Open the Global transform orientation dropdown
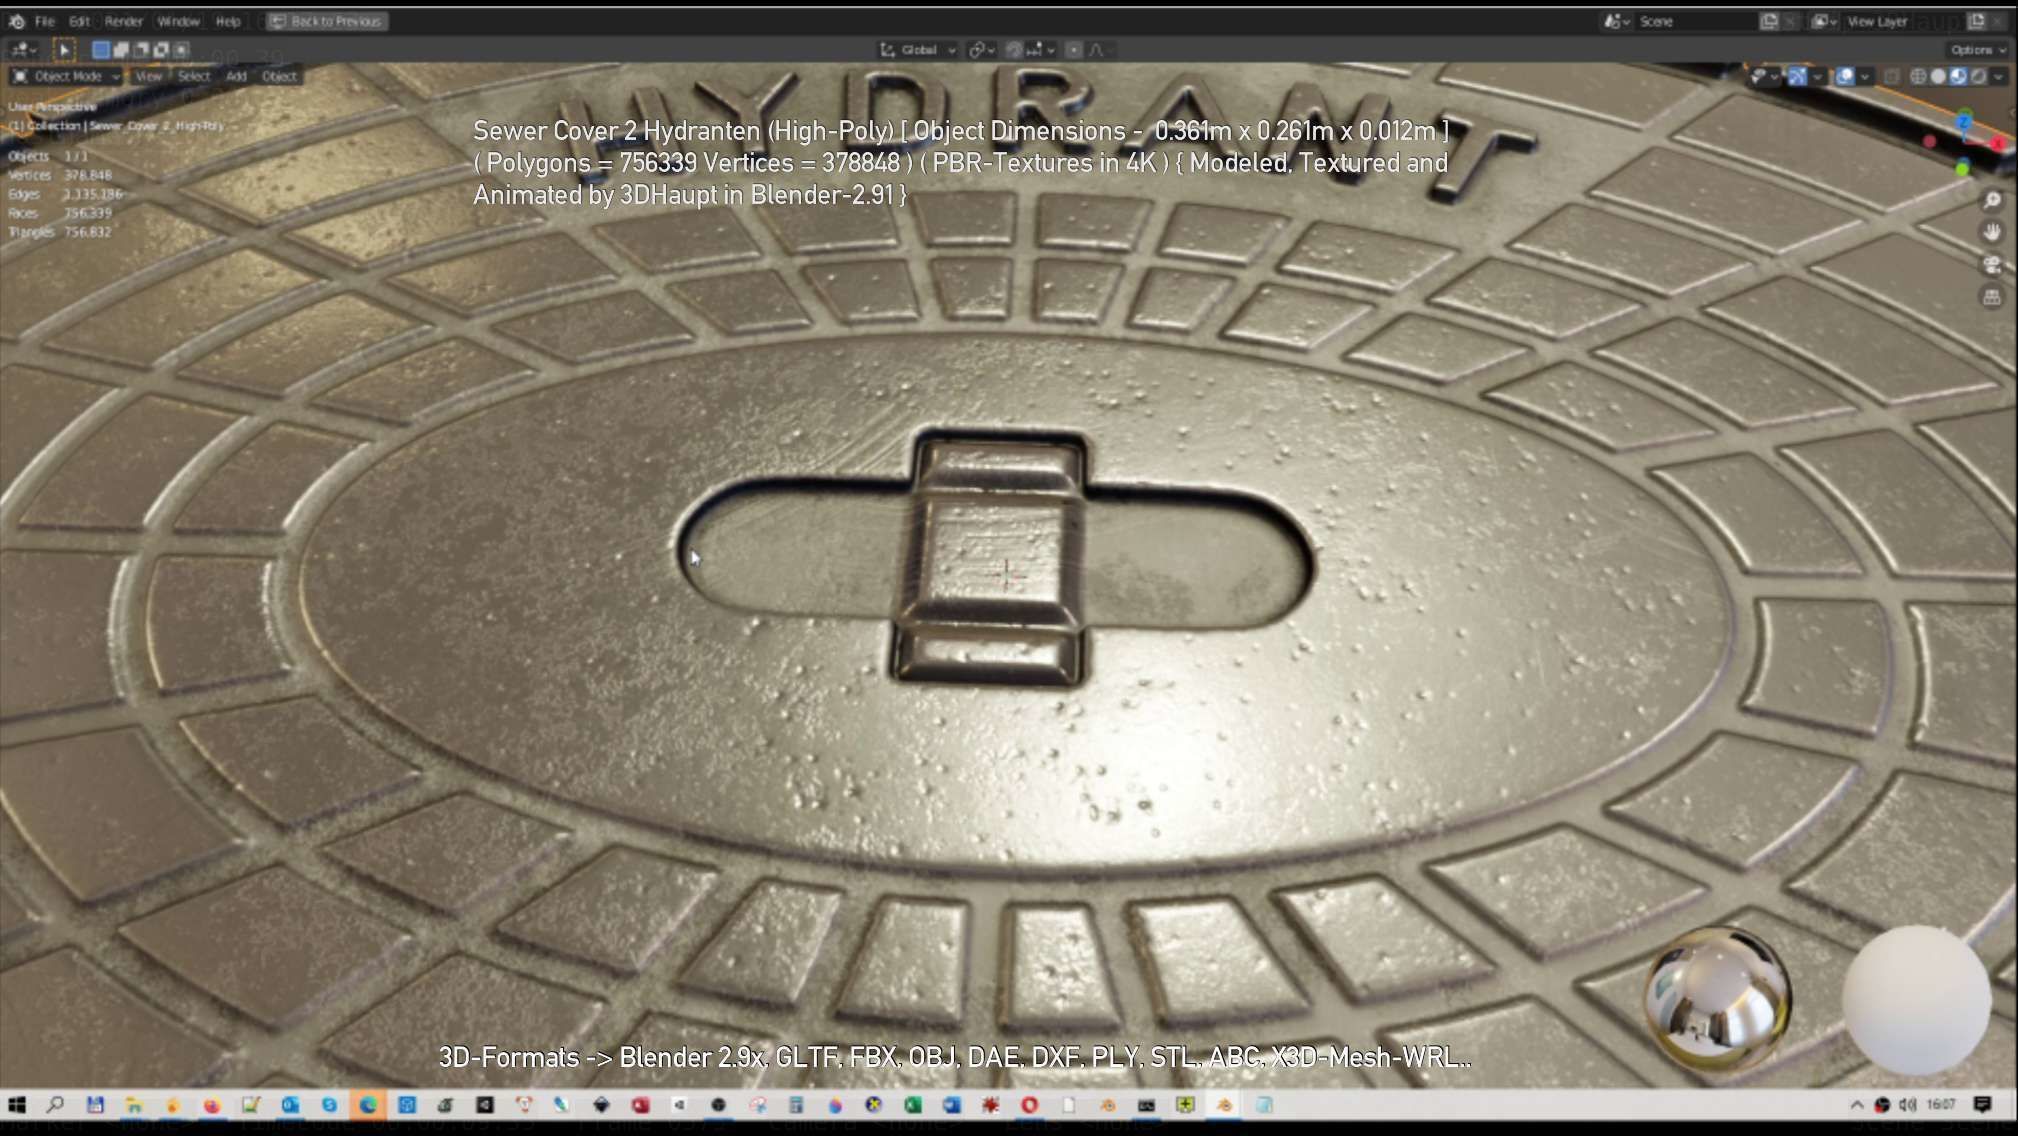2018x1136 pixels. 918,50
